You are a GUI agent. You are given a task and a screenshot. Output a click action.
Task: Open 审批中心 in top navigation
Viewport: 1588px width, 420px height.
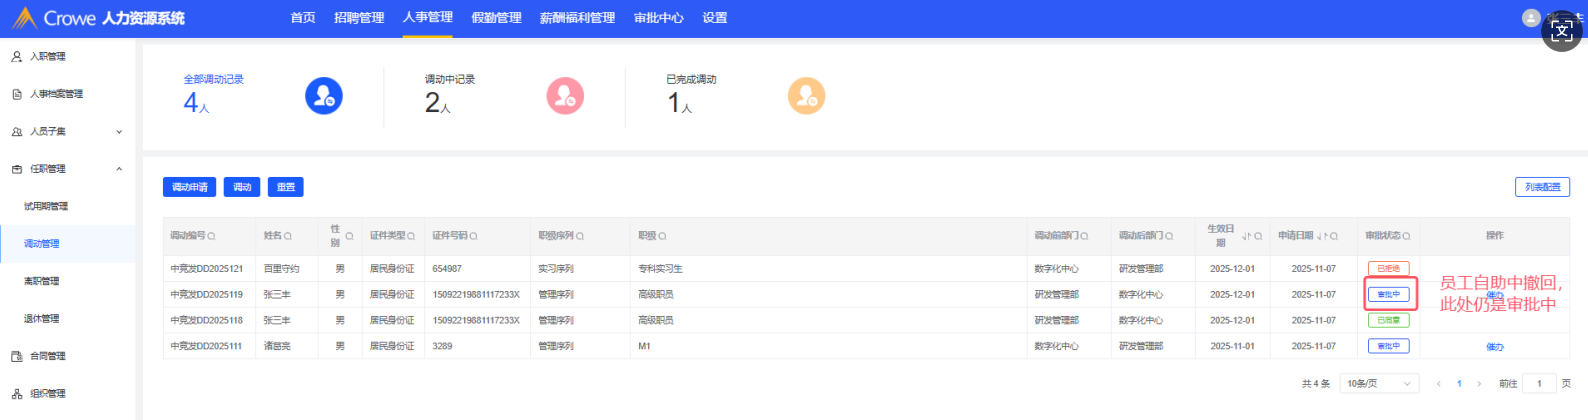659,18
